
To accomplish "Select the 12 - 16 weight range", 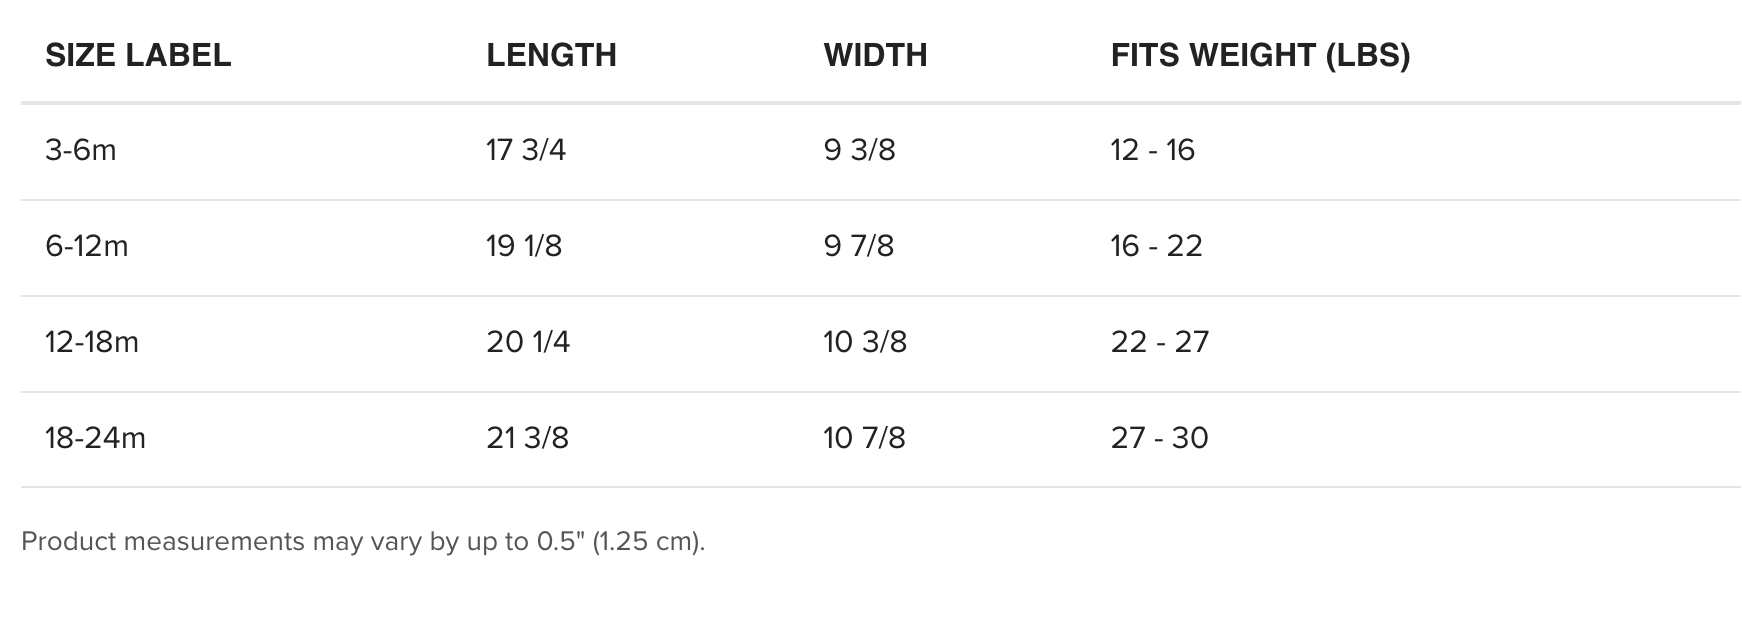I will point(1152,150).
